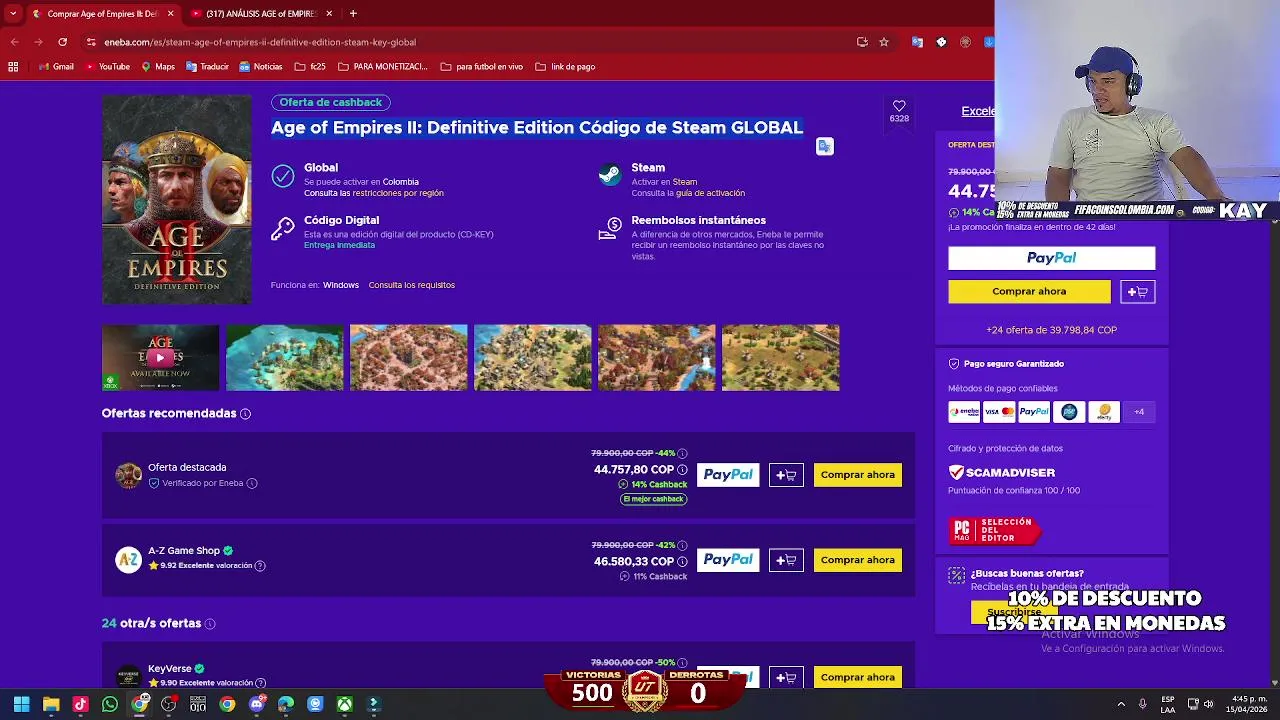Expand +24 oferta de 39.798,84 COP
The image size is (1280, 720).
(x=1051, y=330)
